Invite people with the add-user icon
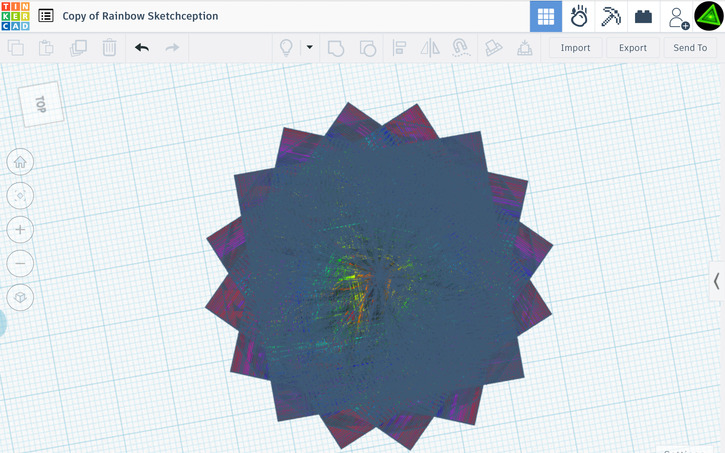Screen dimensions: 725x453 678,18
